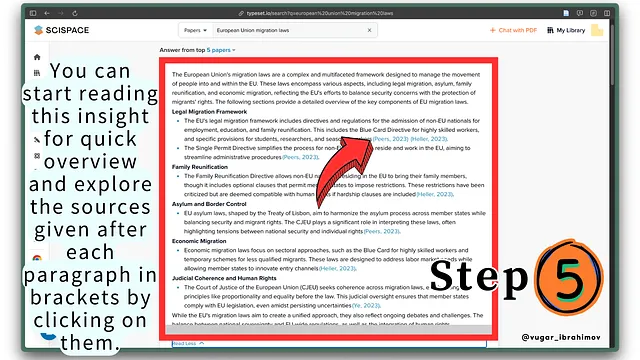The image size is (640, 360).
Task: Open the library icon in left sidebar
Action: click(37, 73)
